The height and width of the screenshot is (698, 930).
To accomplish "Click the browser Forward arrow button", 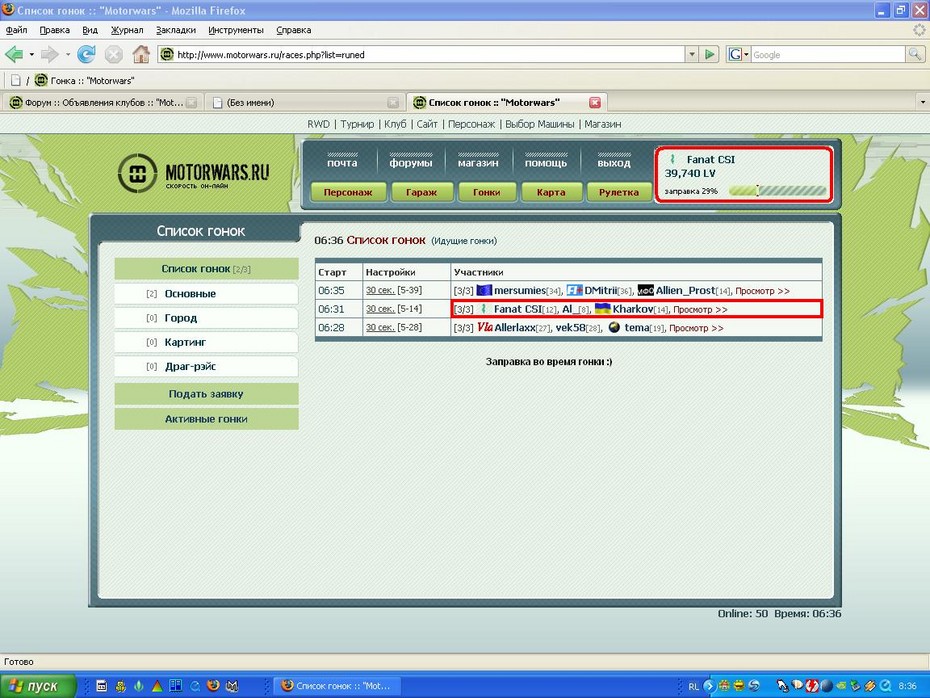I will 50,55.
